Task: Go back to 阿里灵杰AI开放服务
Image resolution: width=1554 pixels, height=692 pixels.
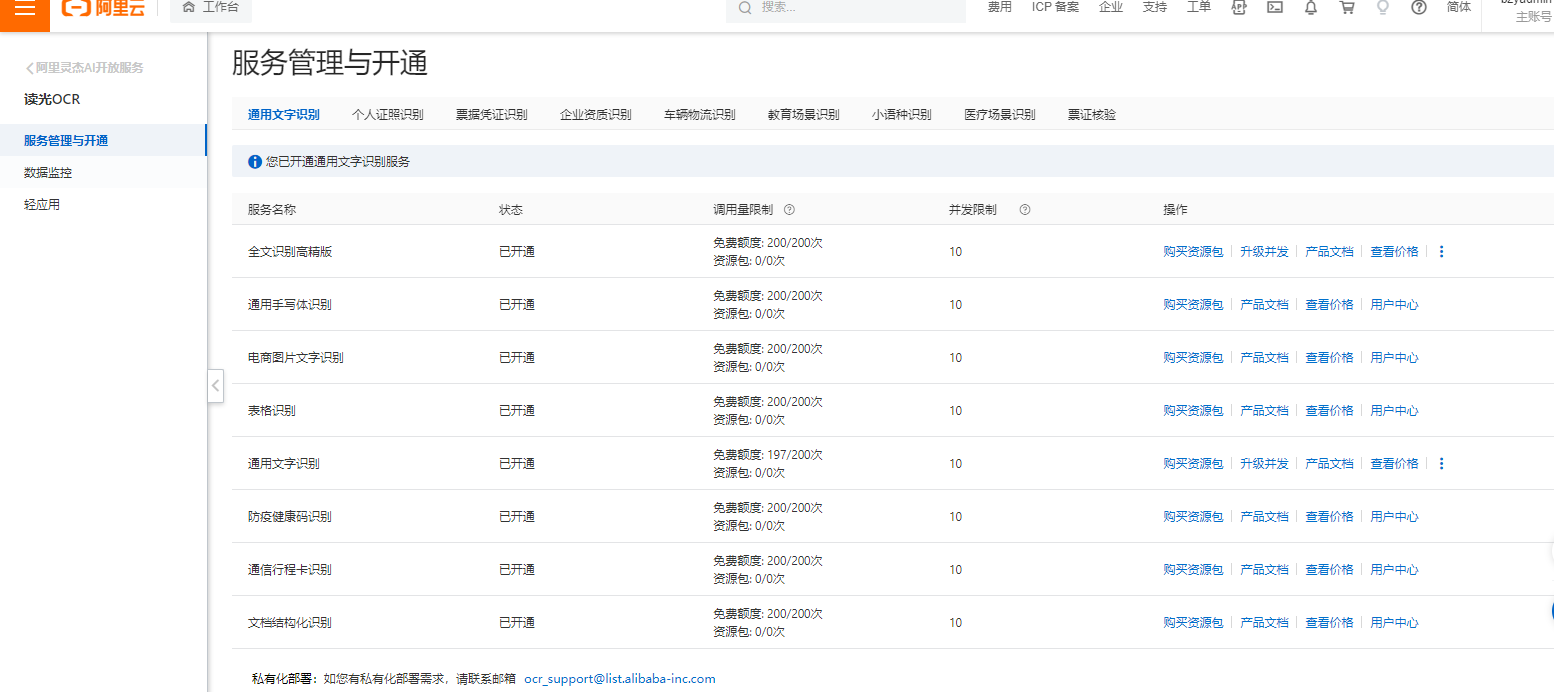Action: [x=84, y=68]
